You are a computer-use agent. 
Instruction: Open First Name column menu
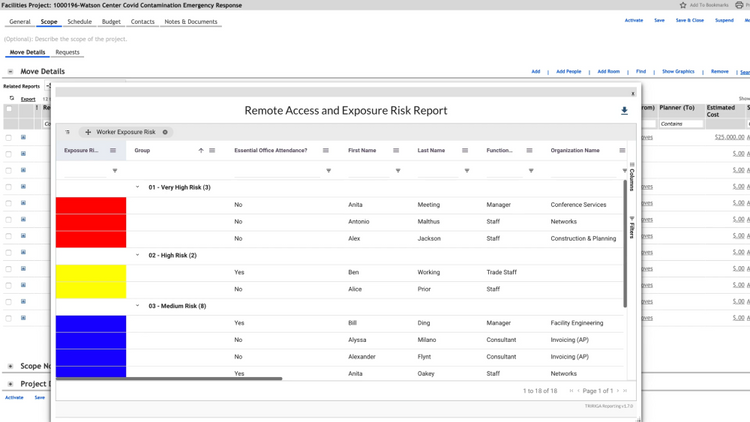(396, 150)
